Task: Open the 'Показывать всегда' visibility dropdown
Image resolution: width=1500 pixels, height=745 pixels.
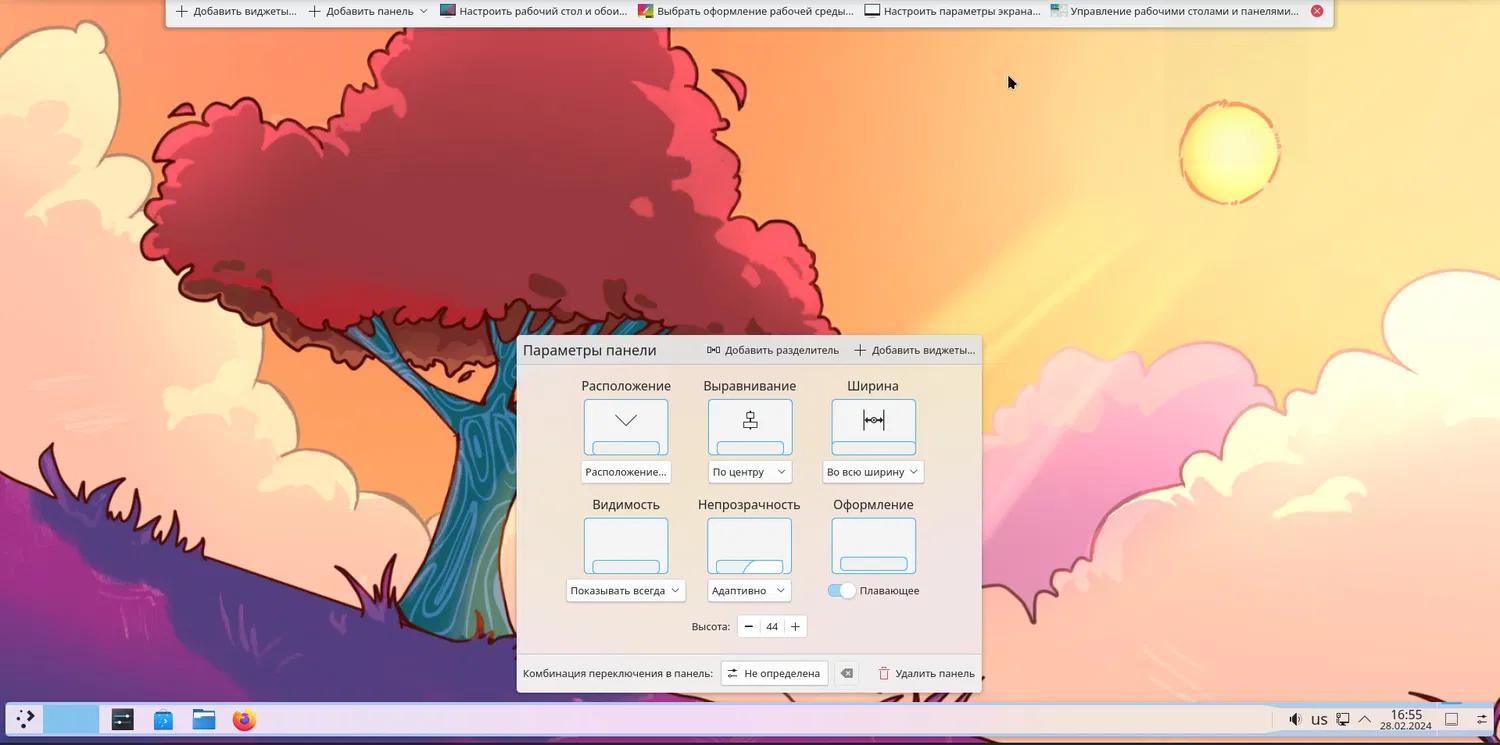Action: pyautogui.click(x=626, y=591)
